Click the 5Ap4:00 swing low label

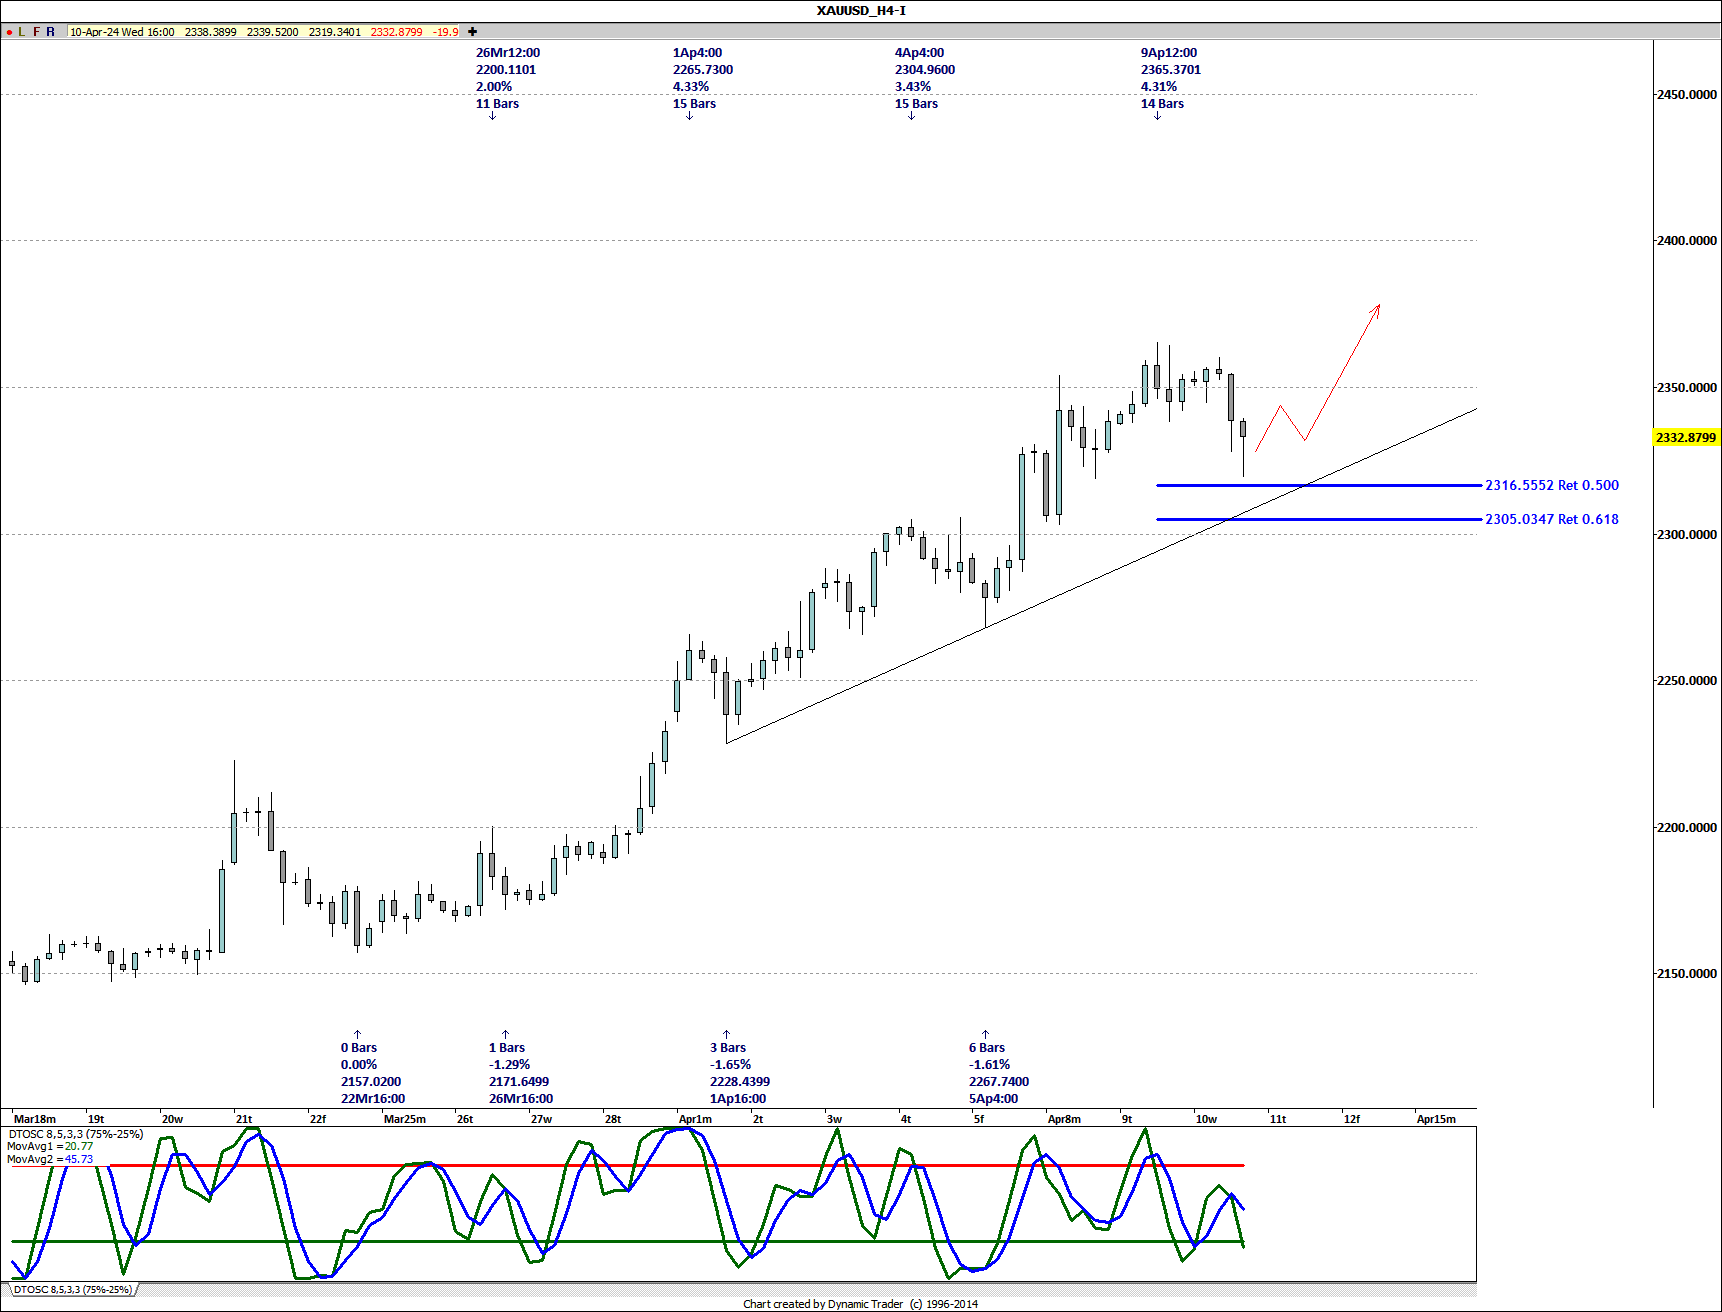[x=993, y=1099]
